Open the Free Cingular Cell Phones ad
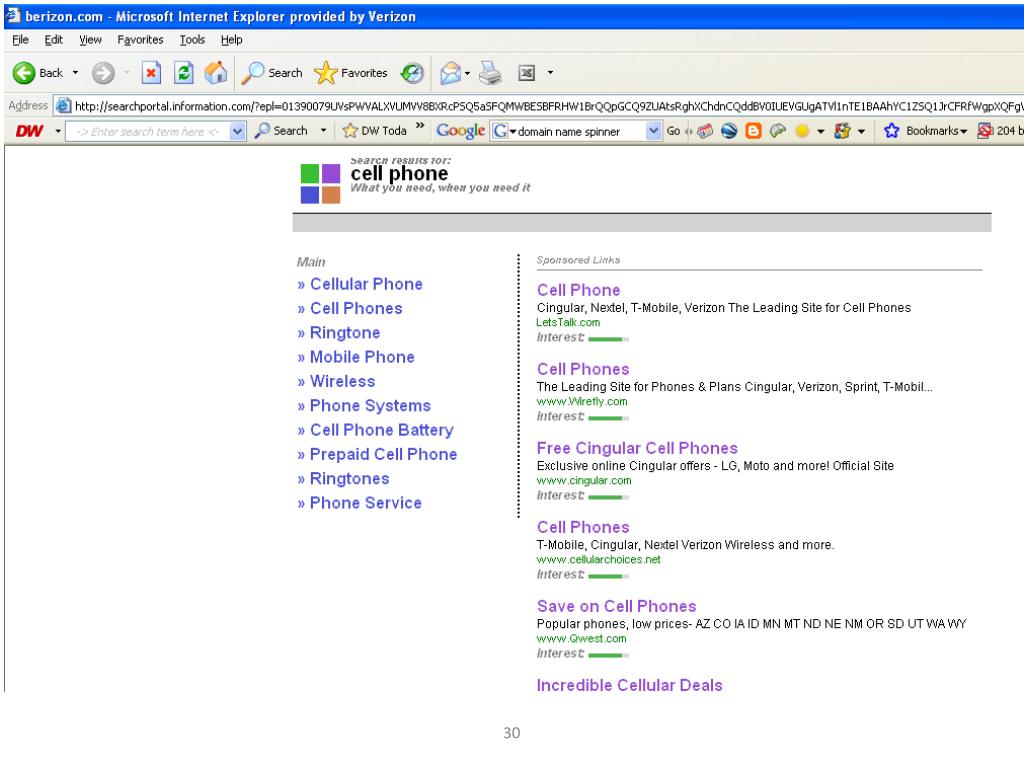Viewport: 1024px width, 768px height. (637, 448)
